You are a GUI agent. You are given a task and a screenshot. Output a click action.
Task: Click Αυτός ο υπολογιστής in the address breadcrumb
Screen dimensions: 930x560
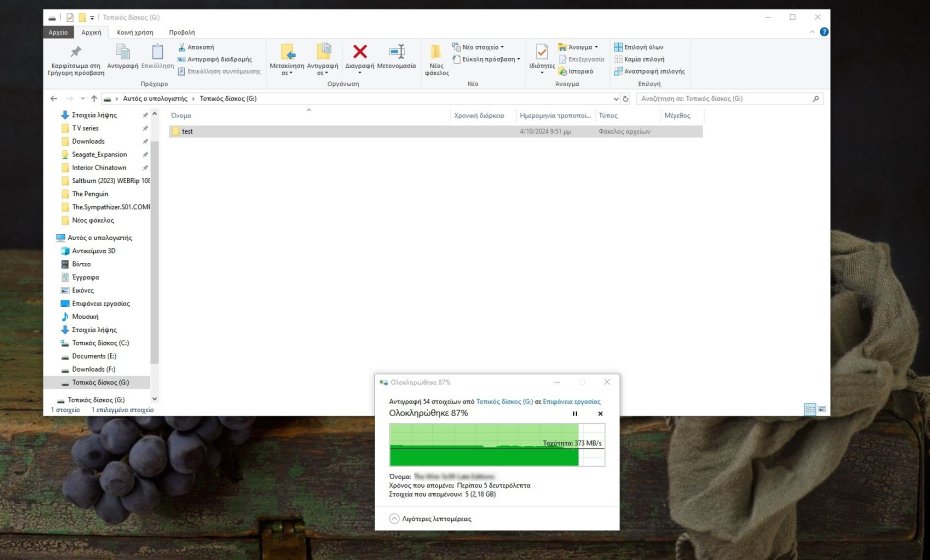155,98
